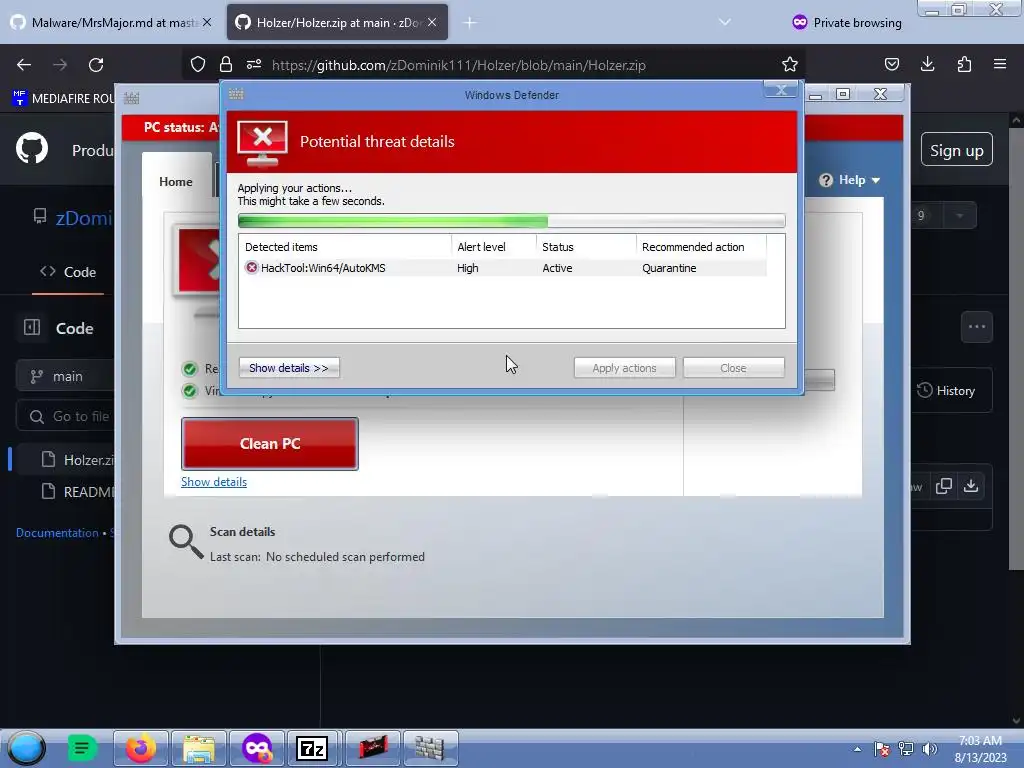Open Firefox private browsing taskbar icon
1024x768 pixels.
(x=257, y=748)
